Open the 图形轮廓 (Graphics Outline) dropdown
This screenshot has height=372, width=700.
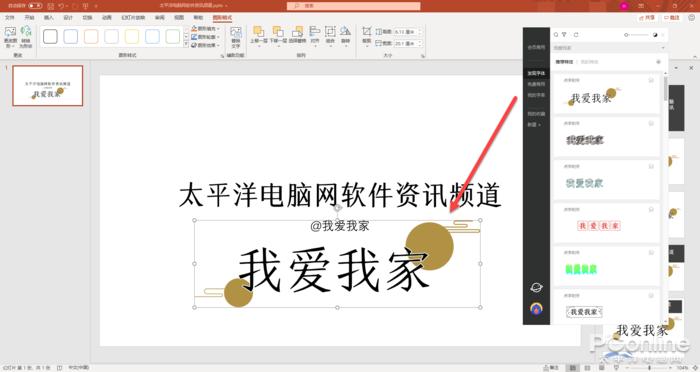click(205, 37)
